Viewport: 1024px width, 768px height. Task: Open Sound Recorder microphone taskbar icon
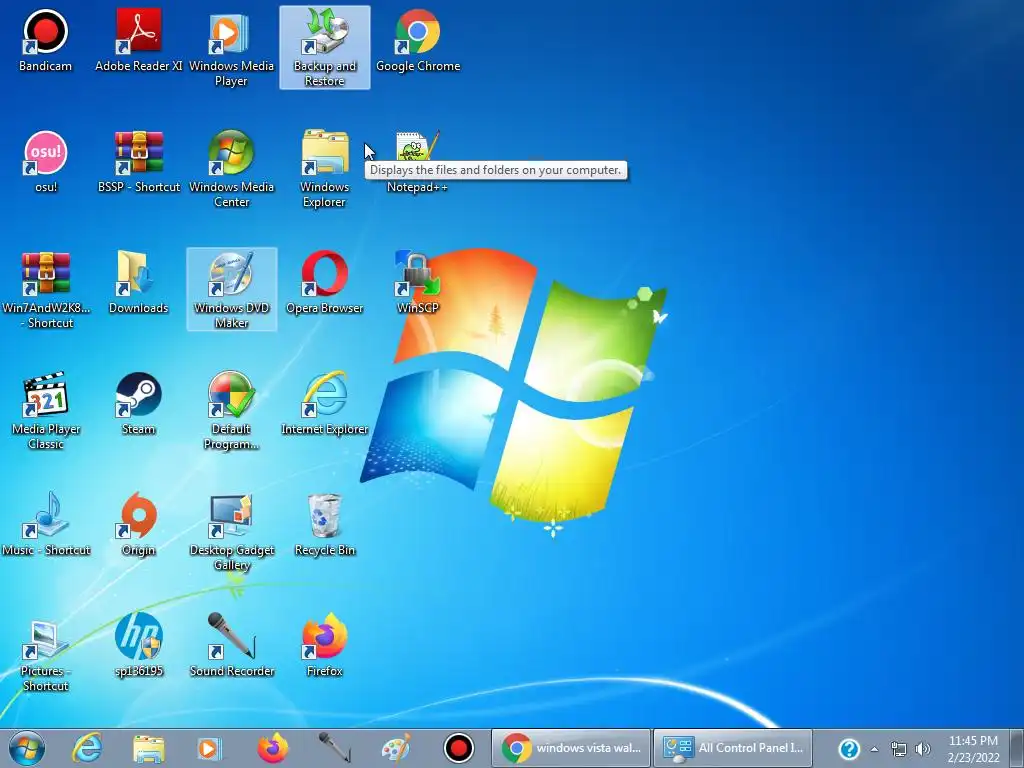tap(334, 748)
